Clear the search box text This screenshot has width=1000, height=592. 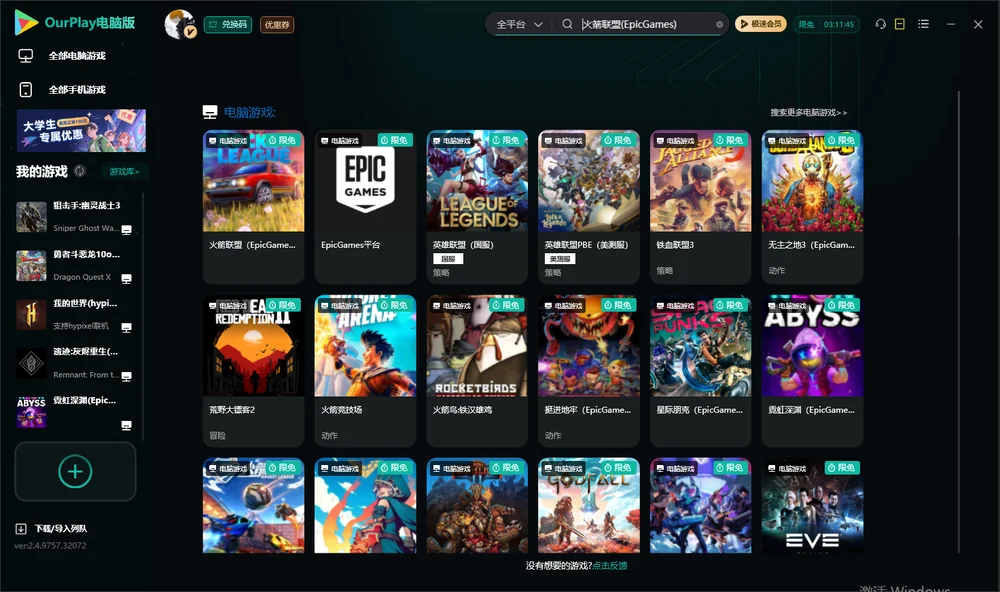[719, 24]
